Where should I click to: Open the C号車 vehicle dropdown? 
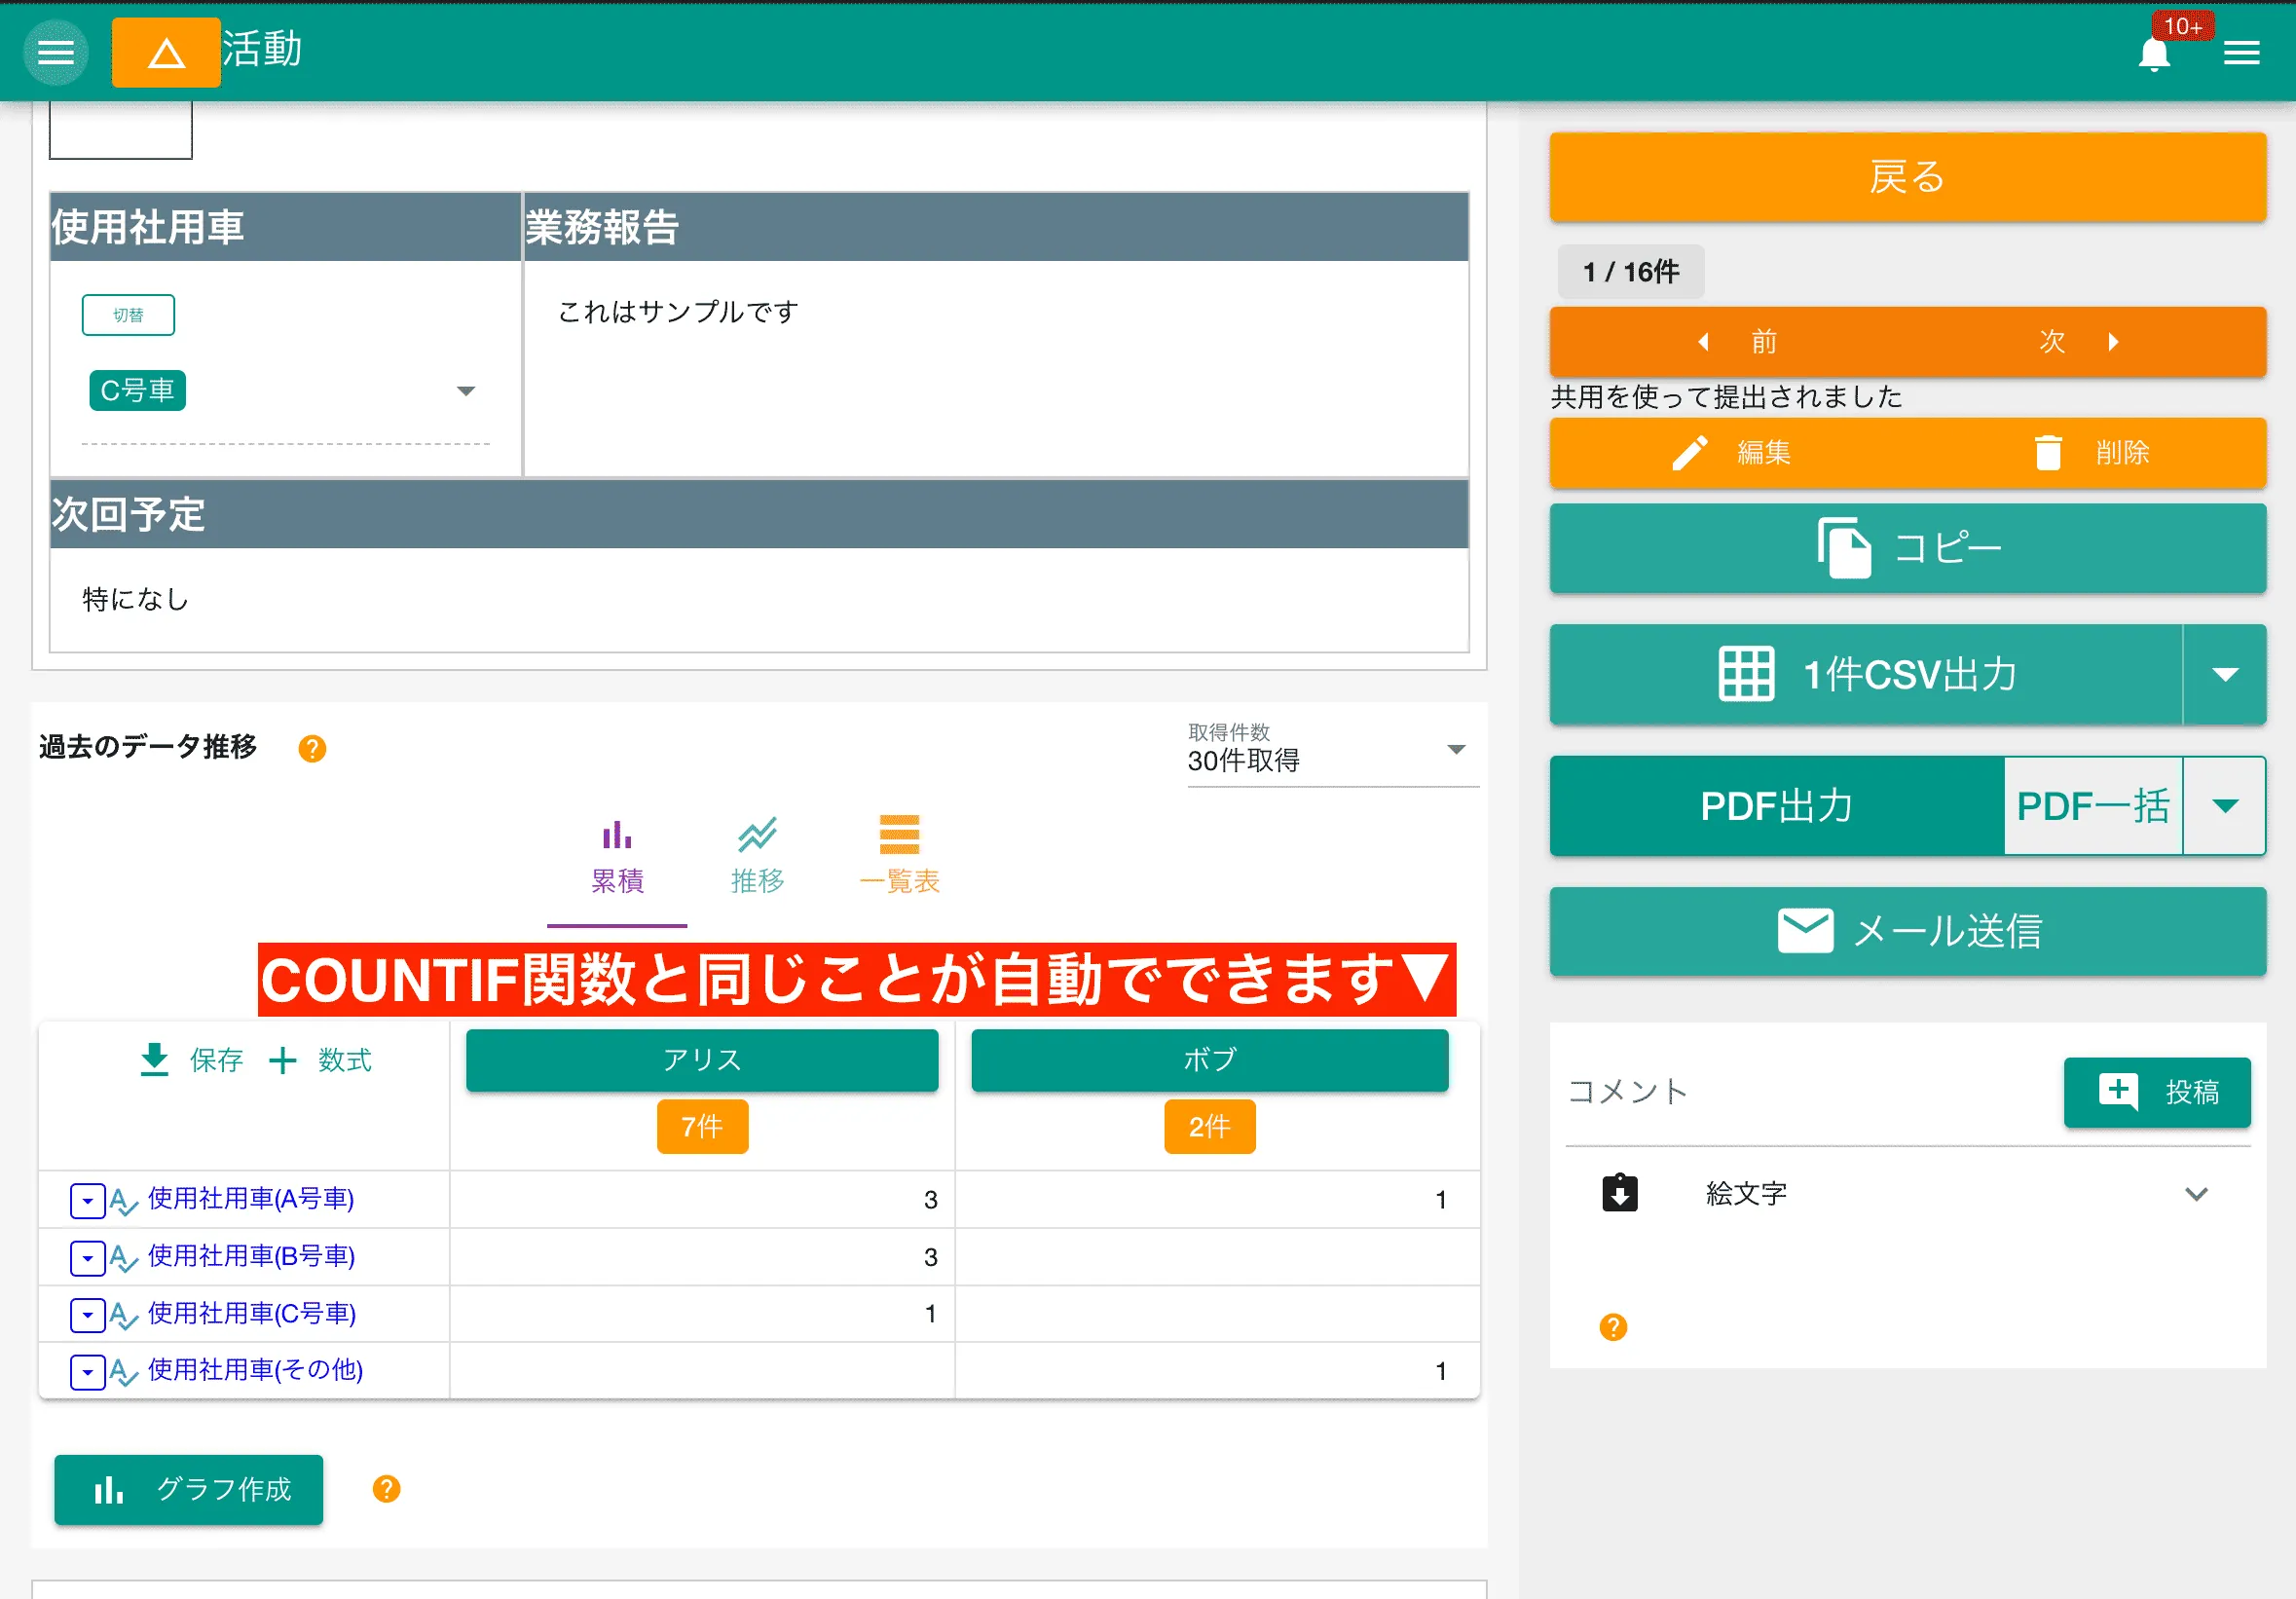tap(466, 391)
